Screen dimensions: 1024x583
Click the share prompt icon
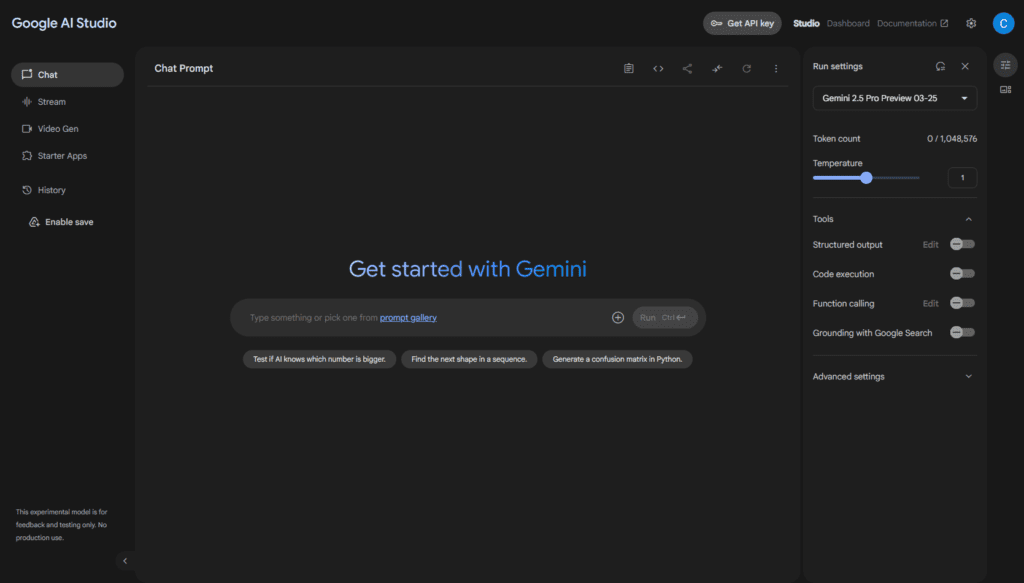pos(687,69)
